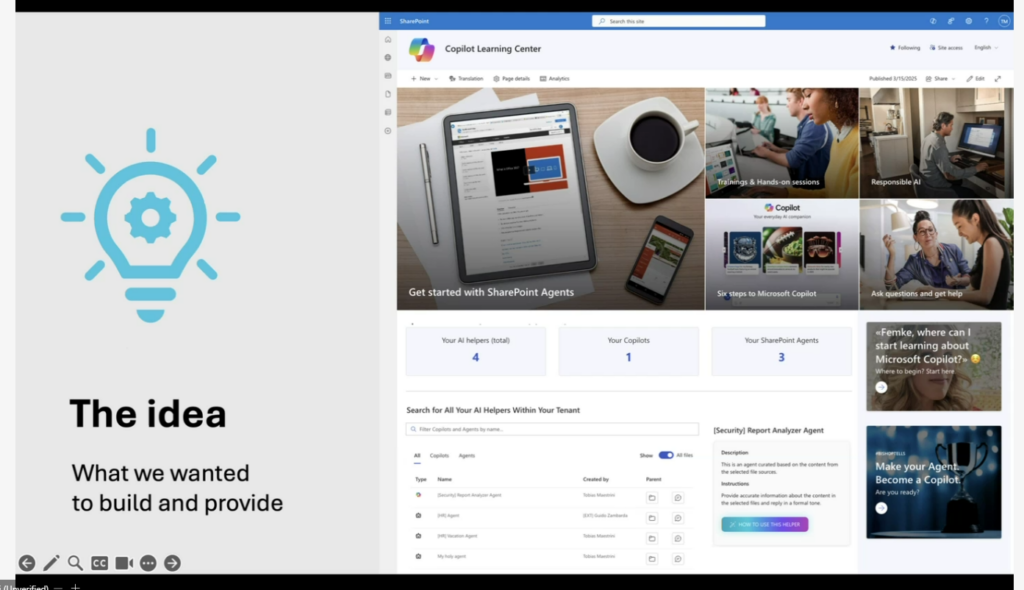The width and height of the screenshot is (1024, 590).
Task: Expand the English language dropdown
Action: point(986,48)
